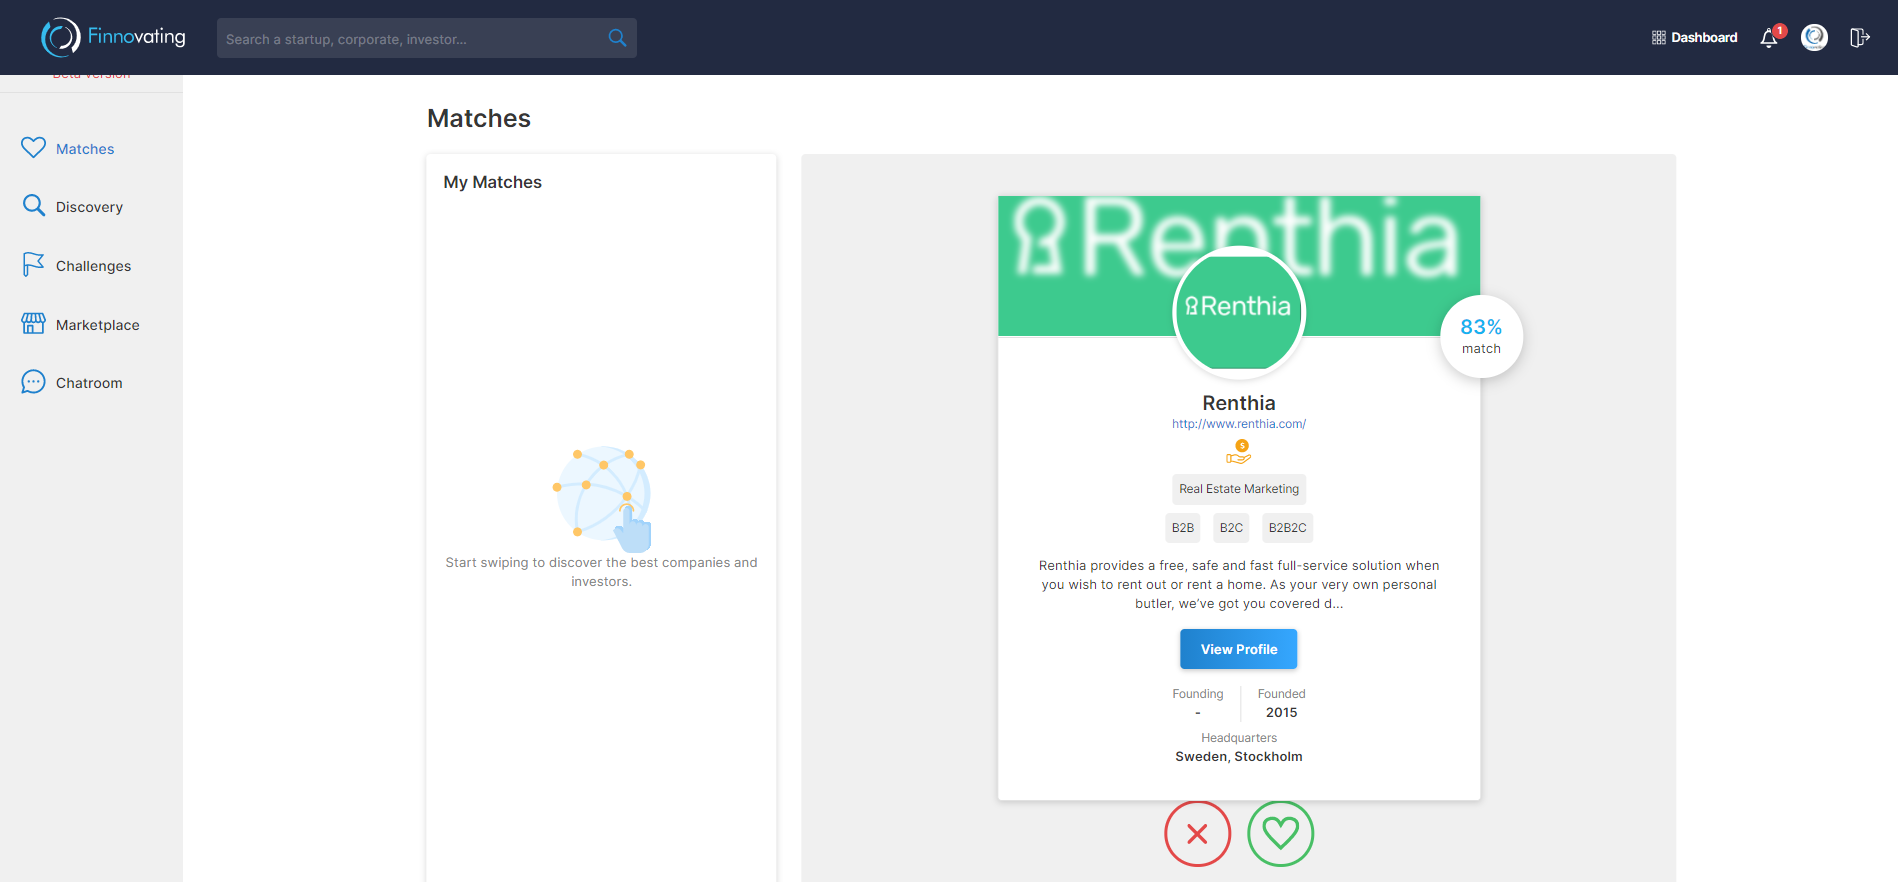Click the Renthia round logo
This screenshot has height=882, width=1898.
1239,312
